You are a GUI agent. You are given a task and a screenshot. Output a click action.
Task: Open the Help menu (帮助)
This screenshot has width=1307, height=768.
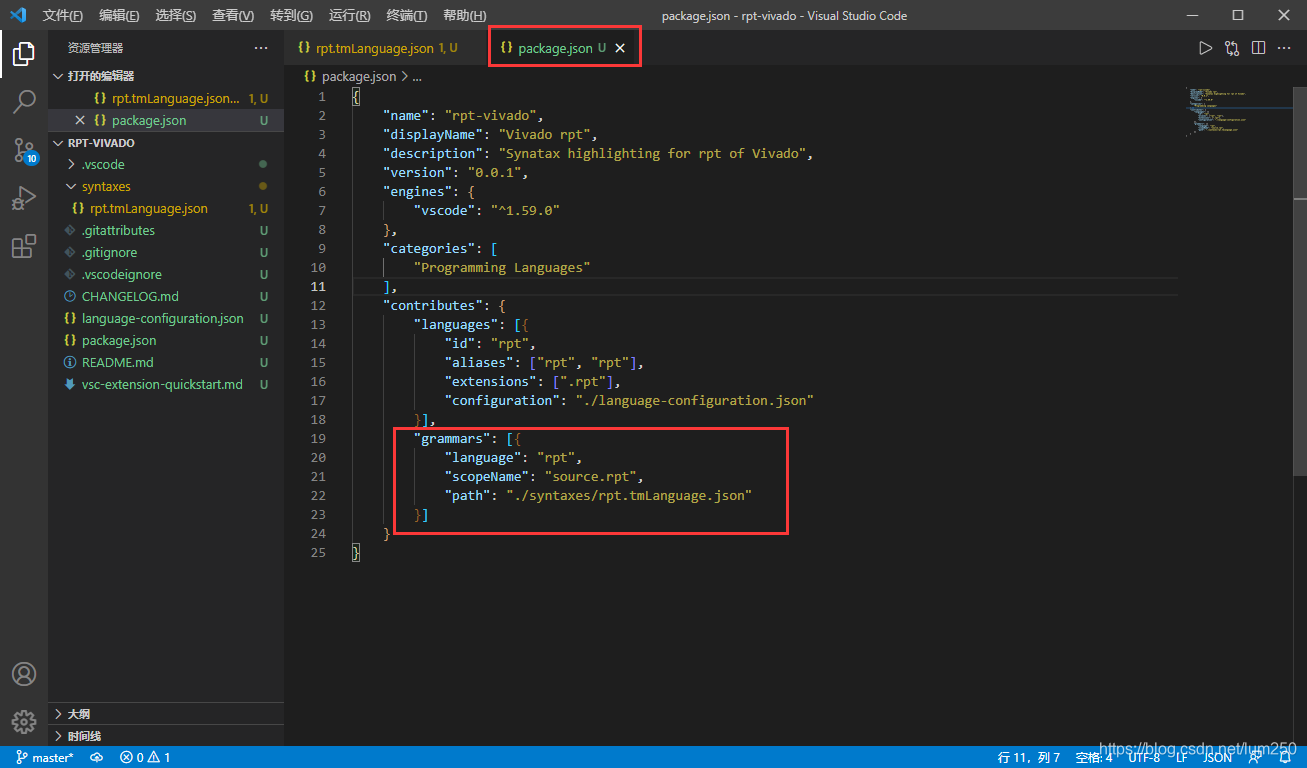464,16
